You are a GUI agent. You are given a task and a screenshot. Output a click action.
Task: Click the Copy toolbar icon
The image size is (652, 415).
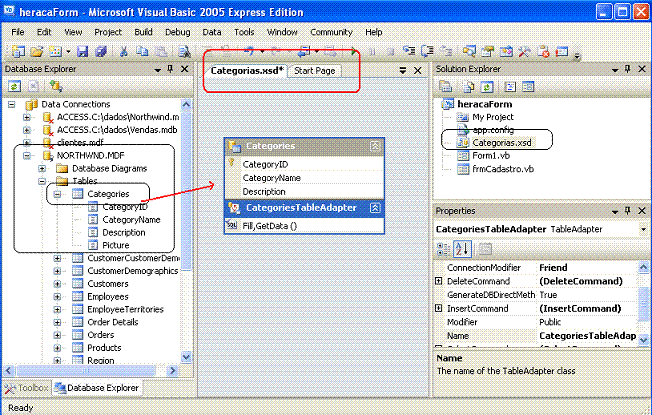(142, 52)
